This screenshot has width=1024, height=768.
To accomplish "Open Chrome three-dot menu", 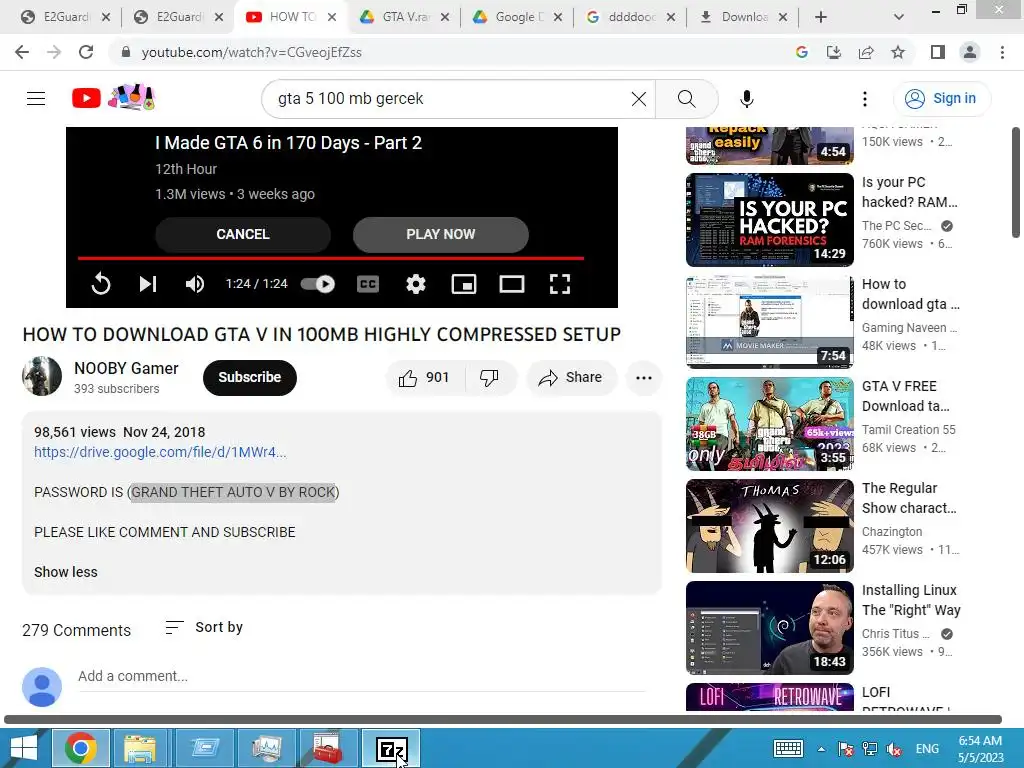I will [x=1002, y=52].
